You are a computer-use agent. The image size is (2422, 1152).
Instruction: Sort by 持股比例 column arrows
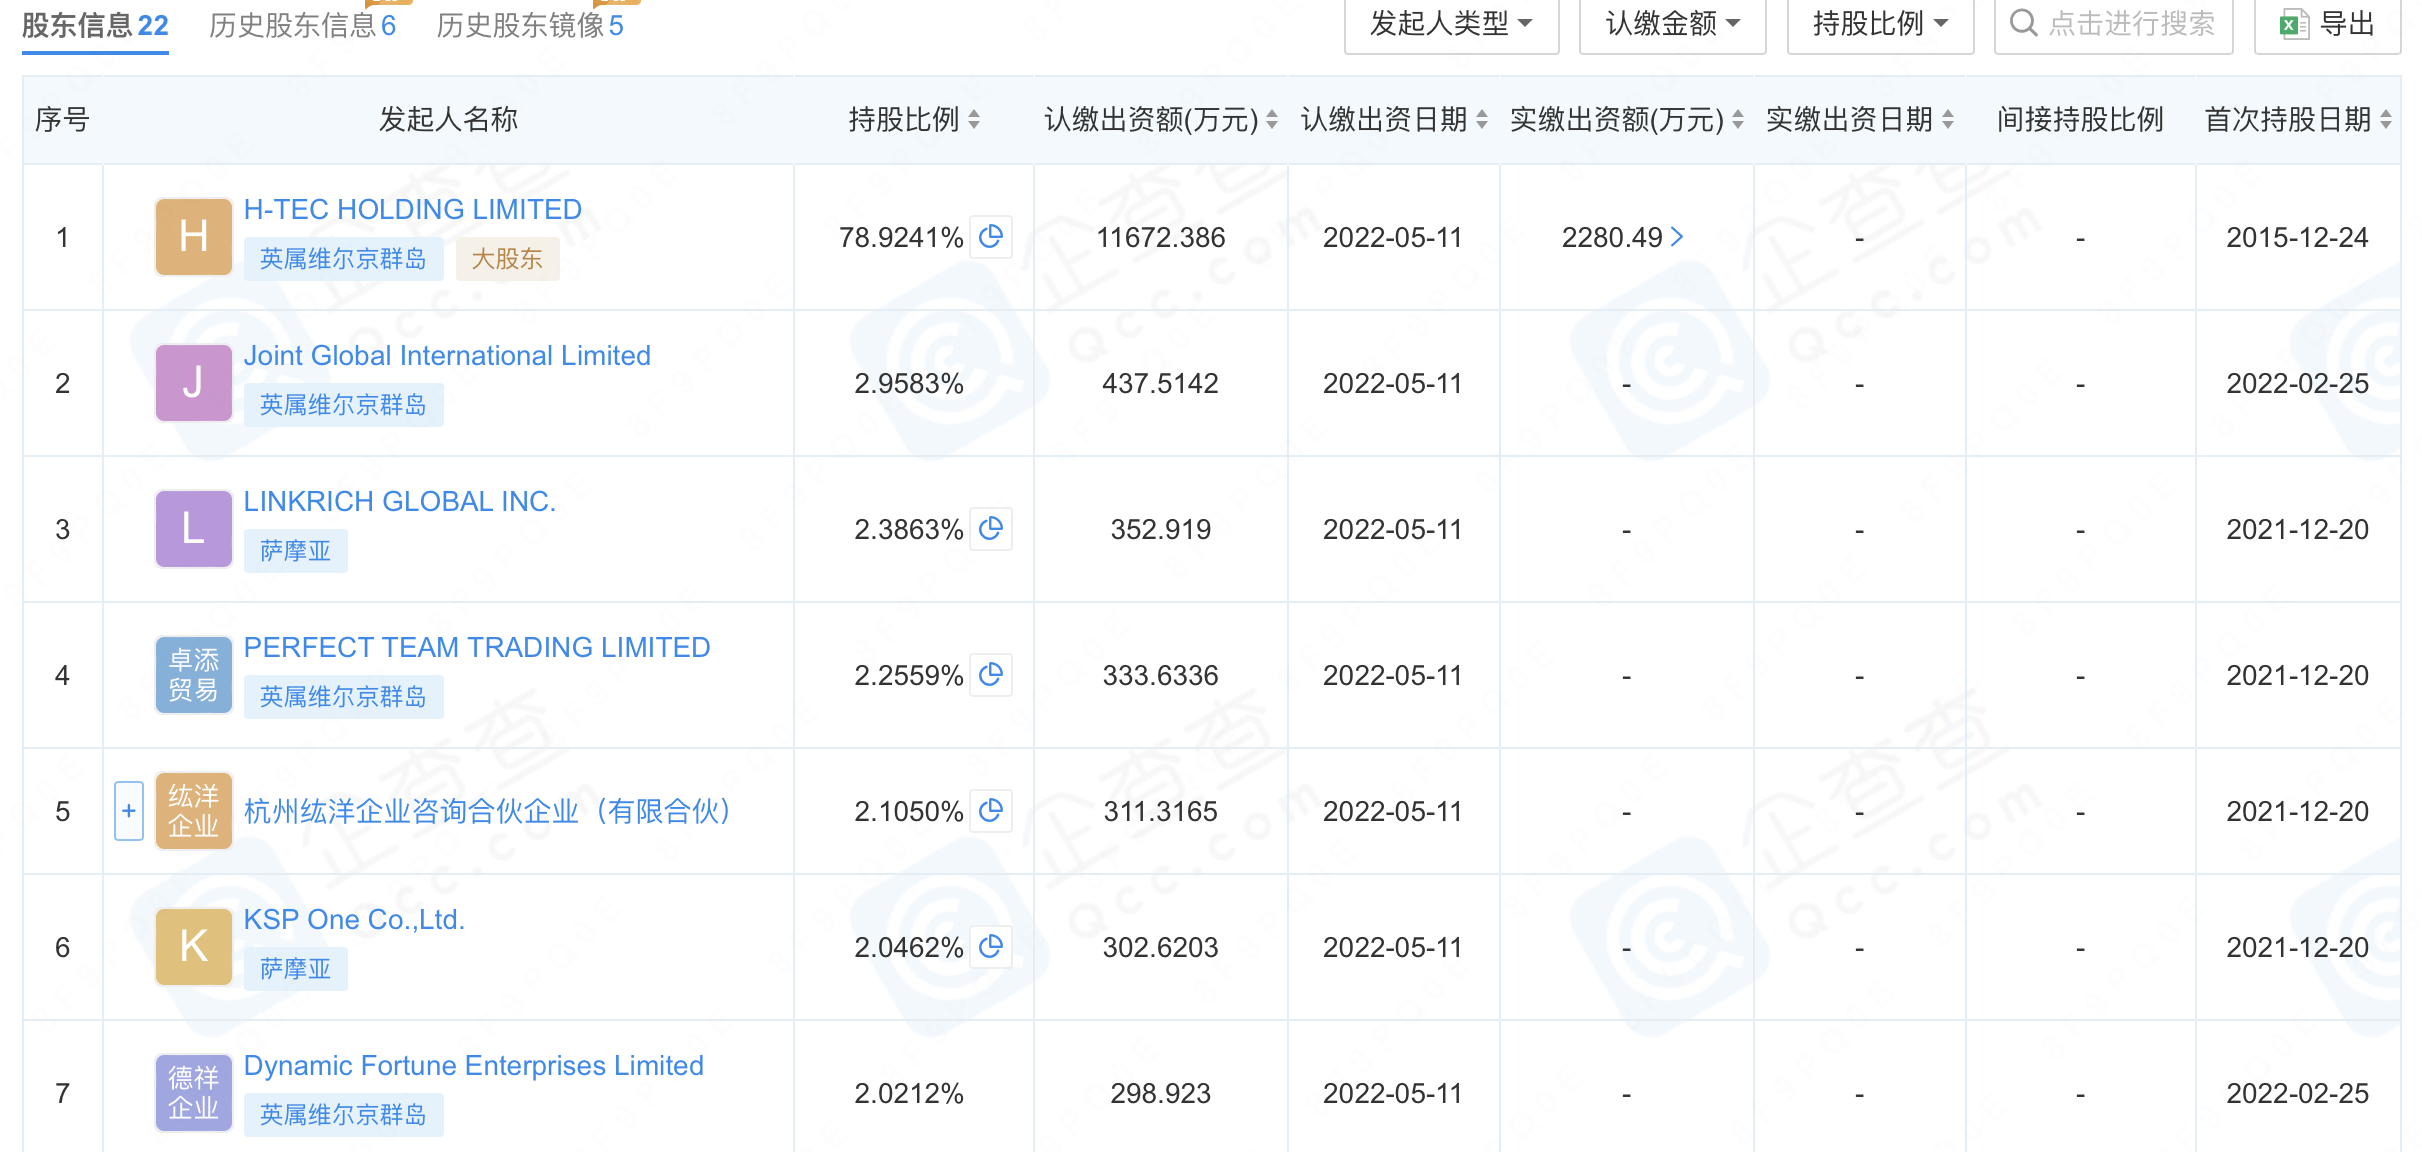tap(974, 120)
